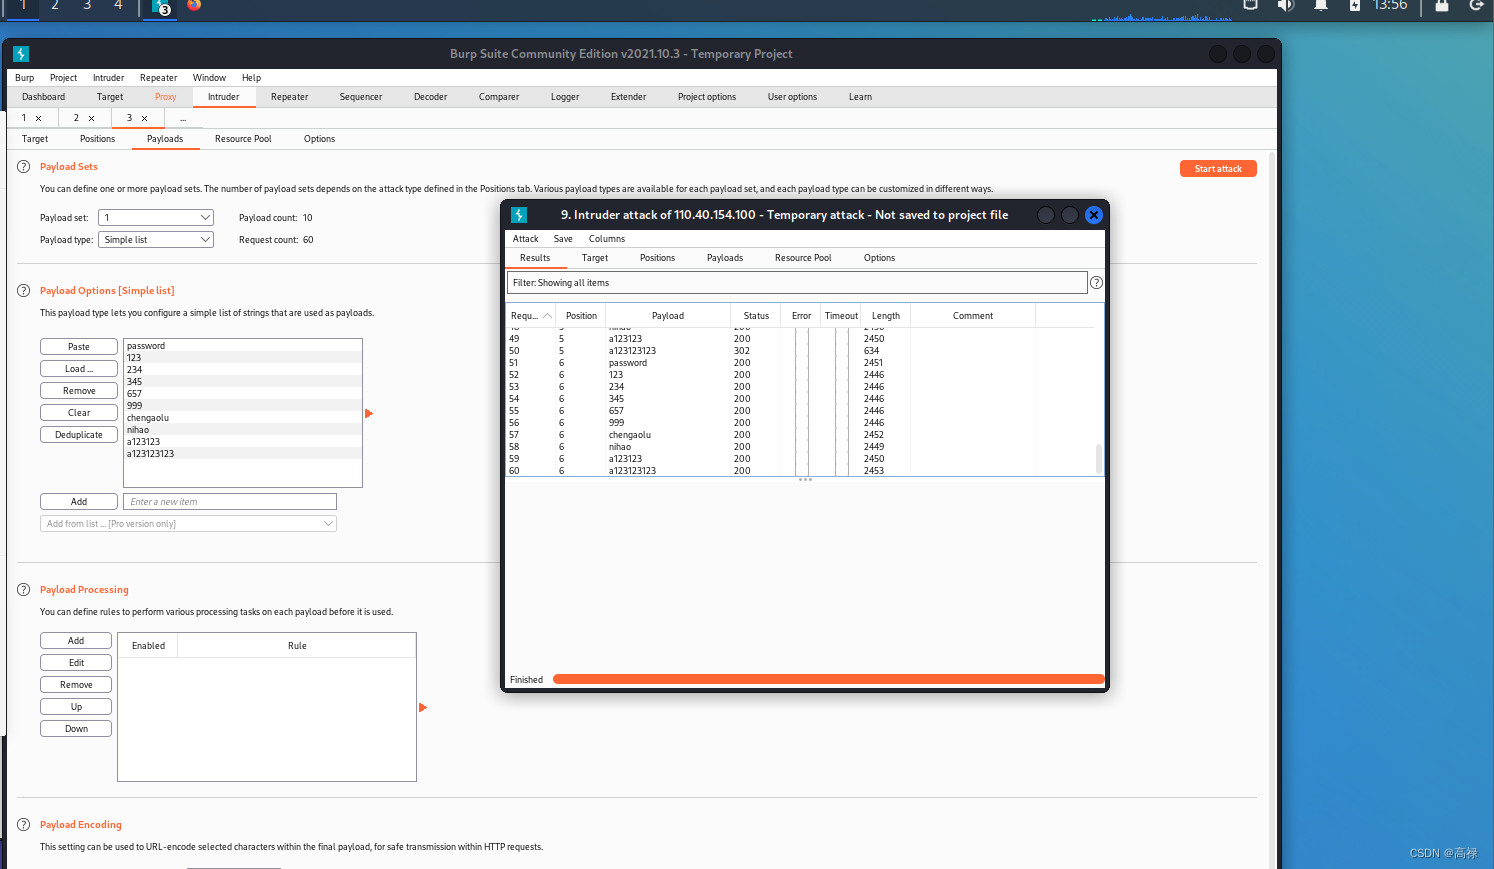Open the Project menu
Image resolution: width=1494 pixels, height=869 pixels.
[x=63, y=78]
